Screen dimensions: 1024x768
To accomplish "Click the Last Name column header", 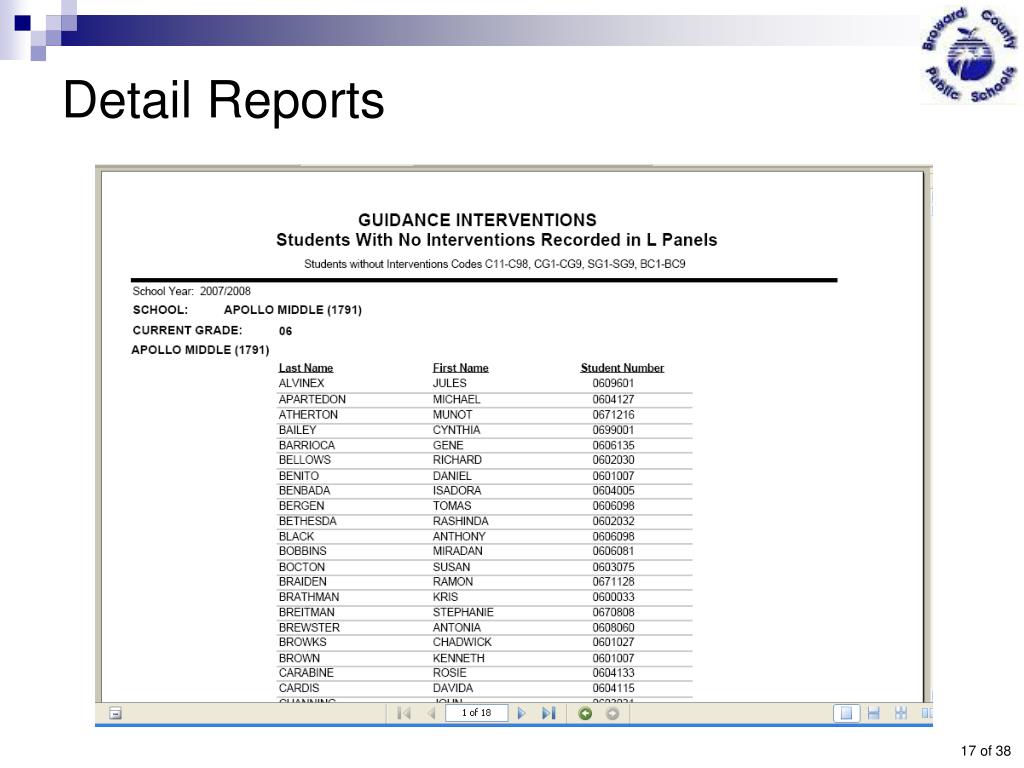I will pos(306,368).
